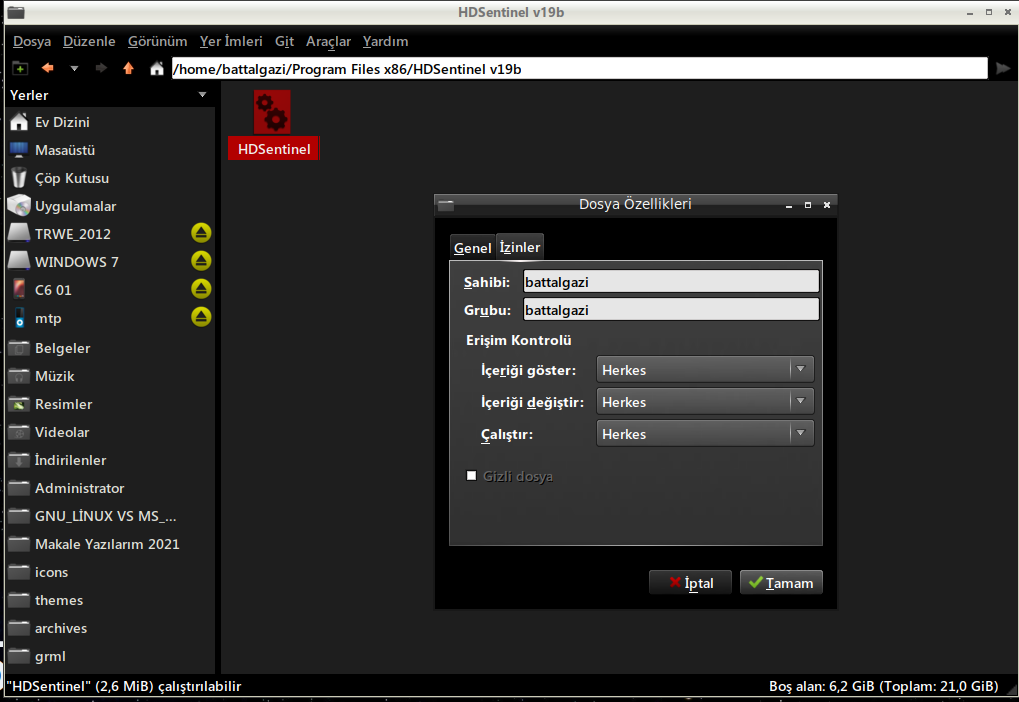Go forward with the grey right arrow
1019x702 pixels.
pos(101,68)
